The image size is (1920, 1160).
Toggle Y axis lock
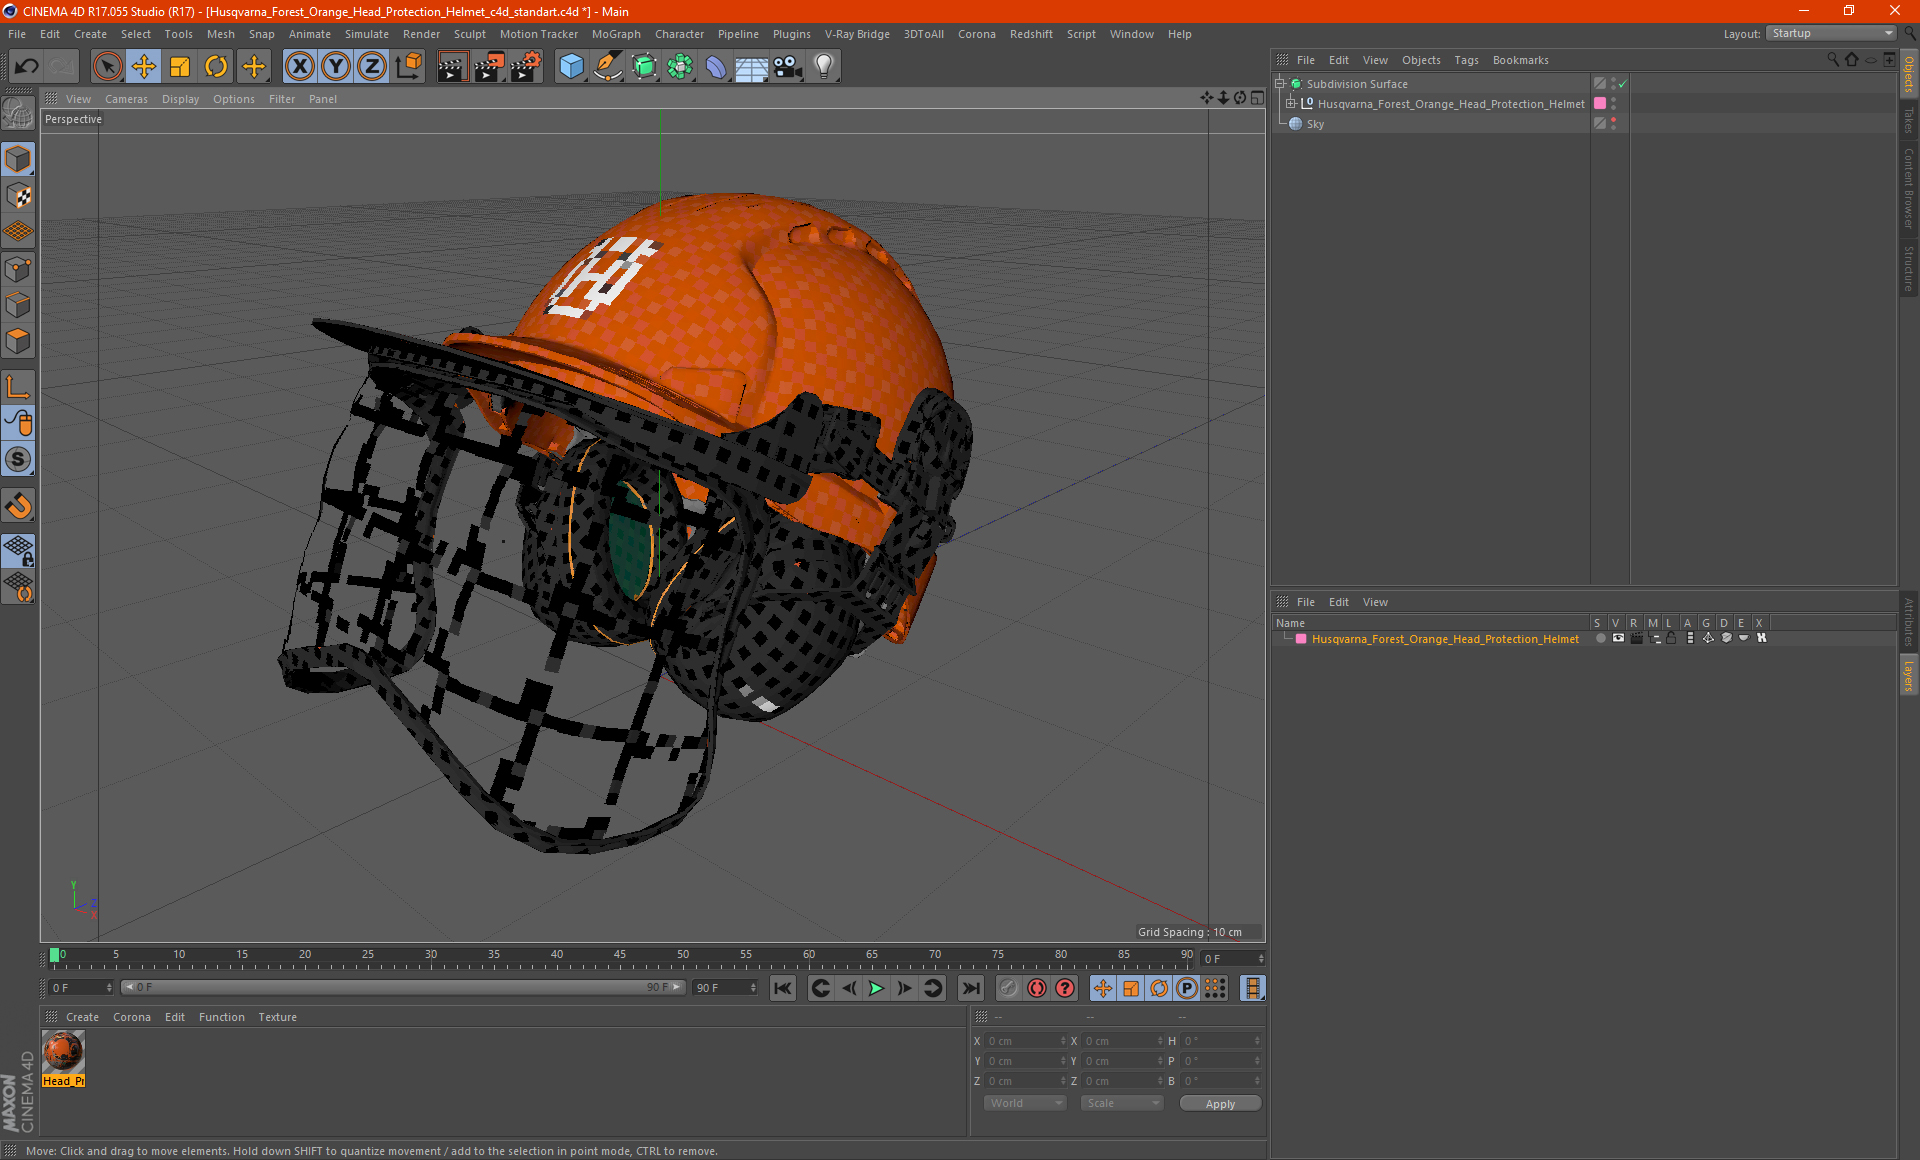(336, 67)
